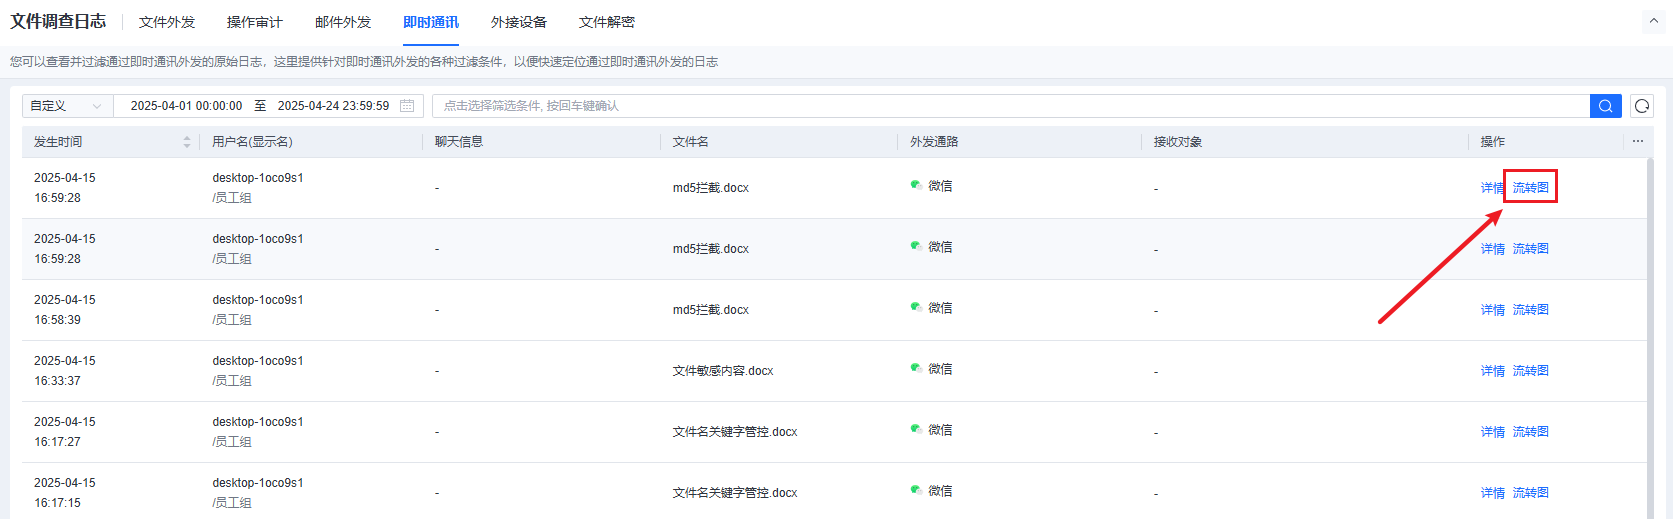Switch to the 操作审计 tab
Viewport: 1673px width, 519px height.
(254, 22)
